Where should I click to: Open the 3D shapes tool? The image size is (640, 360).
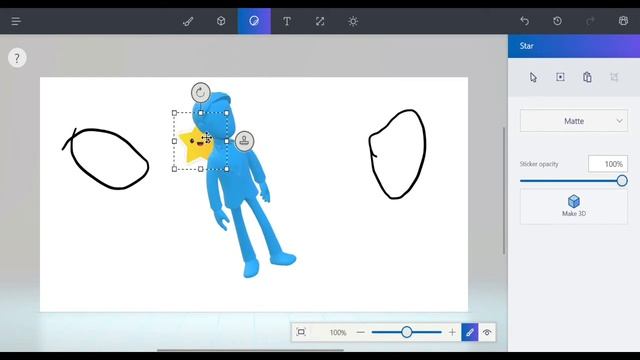221,21
